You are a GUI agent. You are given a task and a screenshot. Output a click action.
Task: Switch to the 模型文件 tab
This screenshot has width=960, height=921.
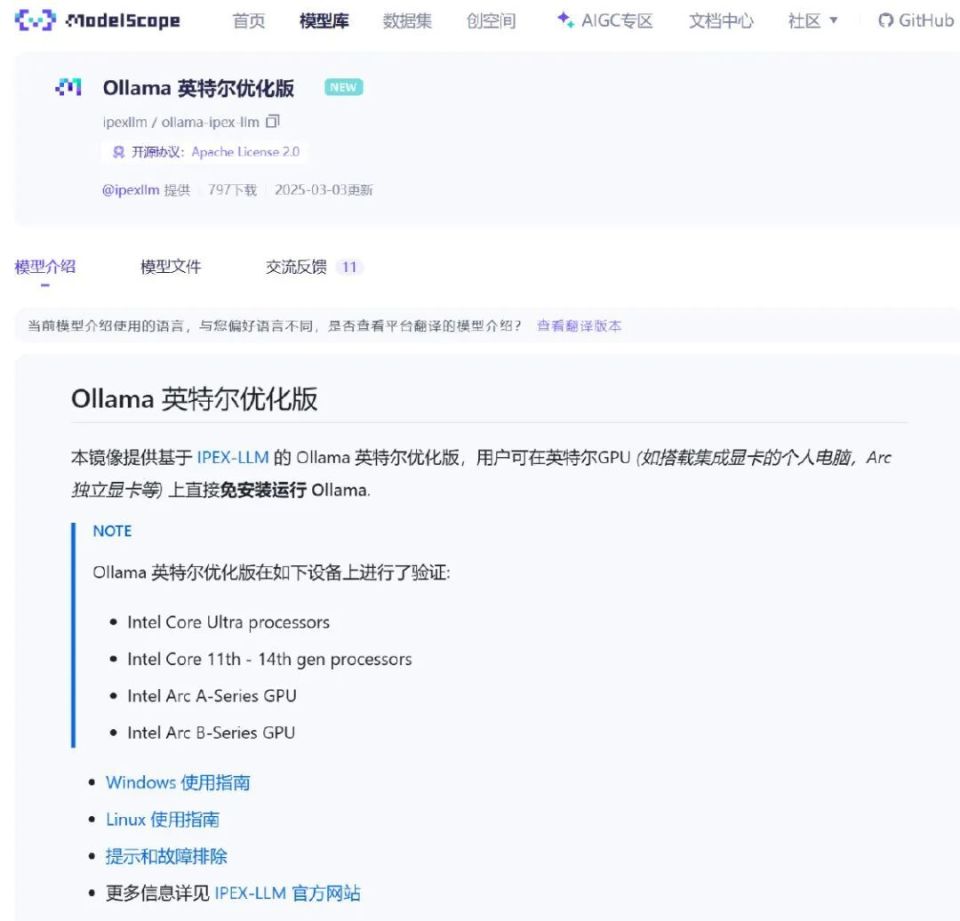point(171,266)
